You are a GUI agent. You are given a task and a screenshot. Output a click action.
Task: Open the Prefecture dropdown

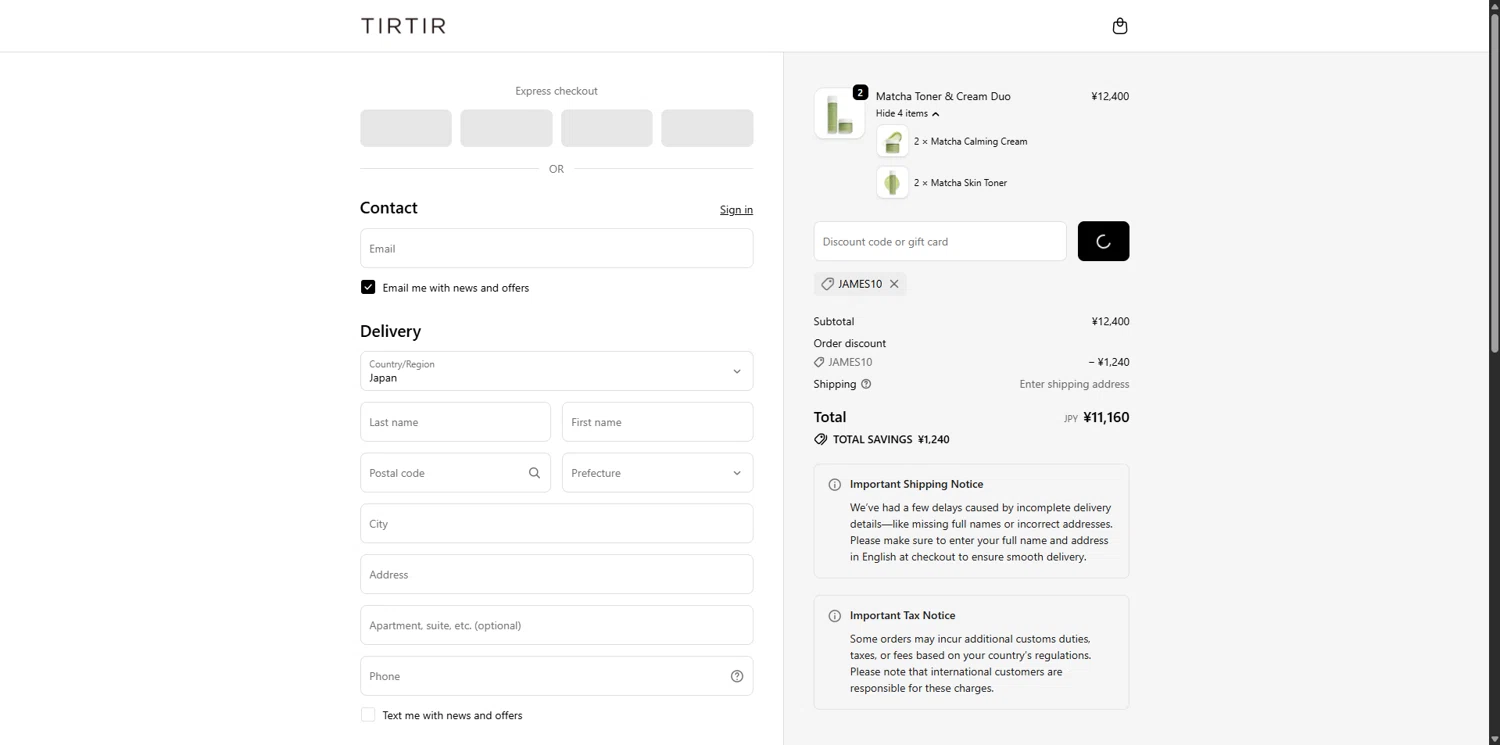657,473
